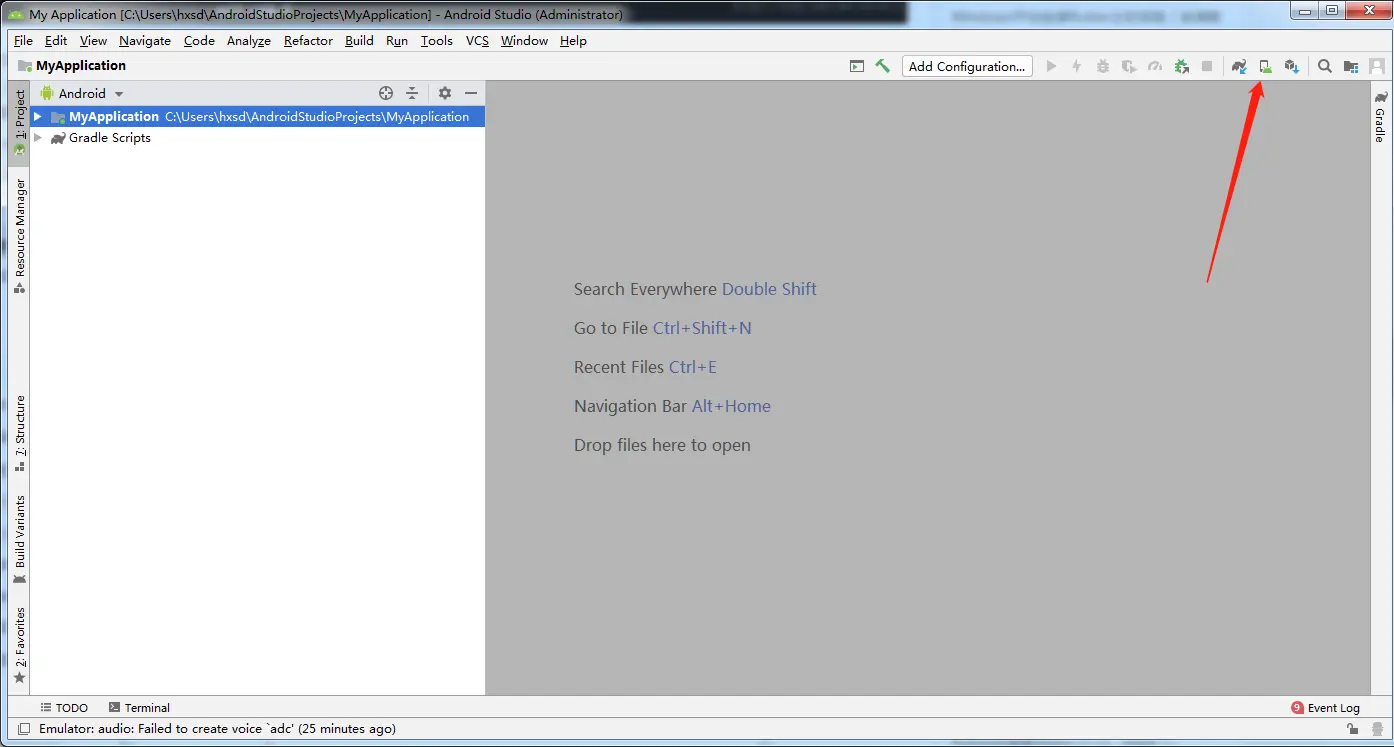Click the inspector hat icon in status bar
Screen dimensions: 1394x747
[1377, 729]
